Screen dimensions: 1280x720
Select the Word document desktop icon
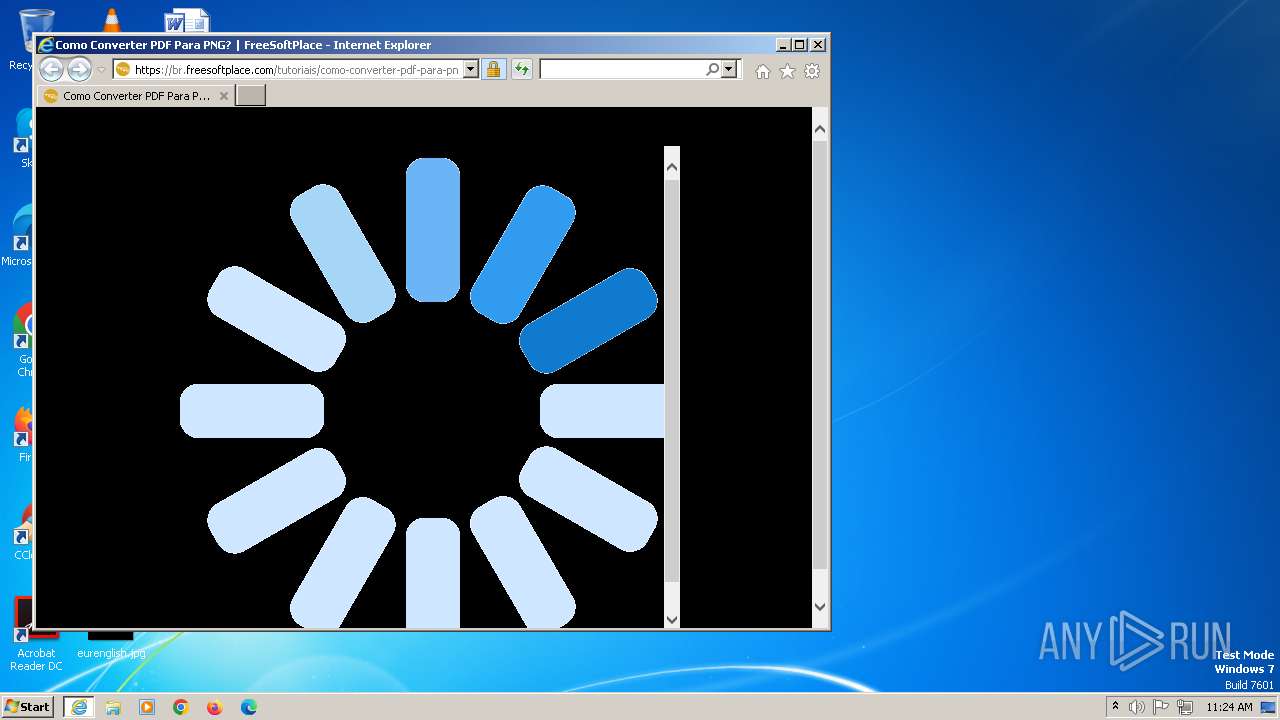(187, 20)
